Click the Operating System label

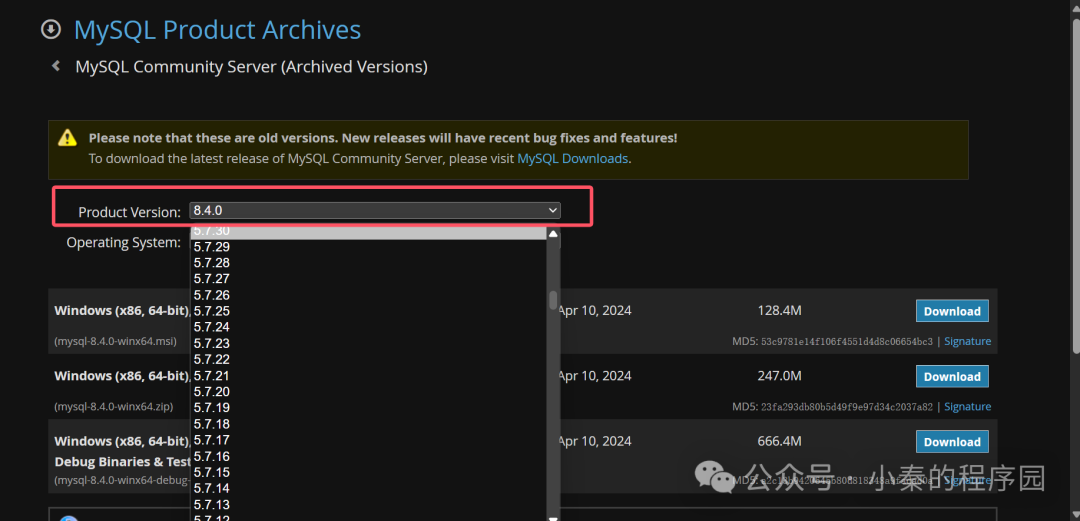[x=124, y=243]
